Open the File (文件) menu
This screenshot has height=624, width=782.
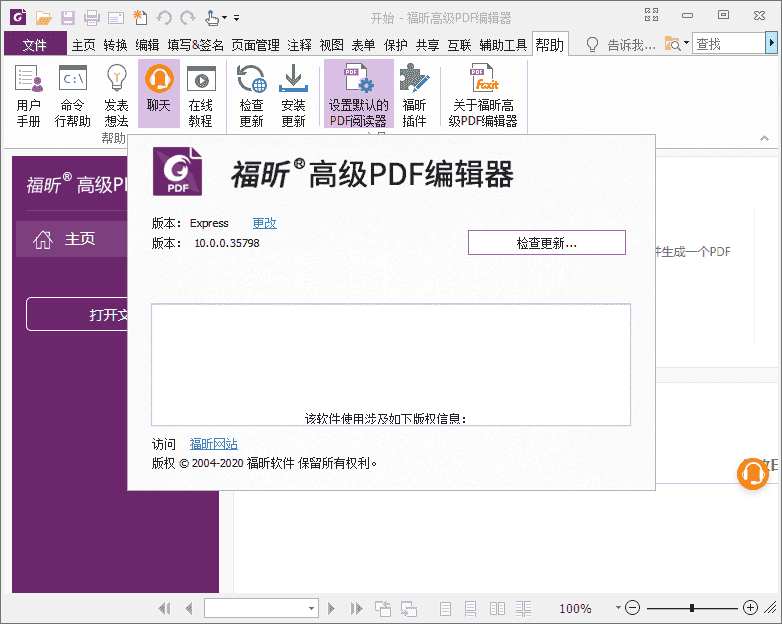click(35, 45)
